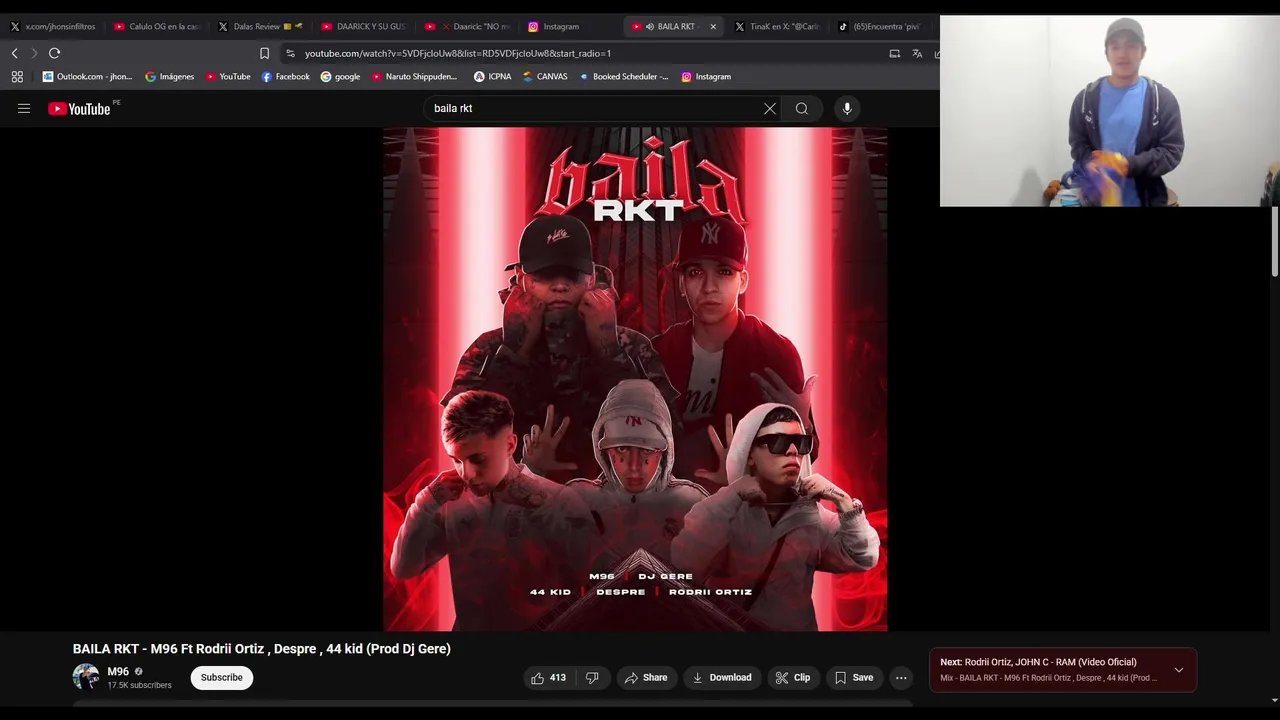The image size is (1280, 720).
Task: Subscribe to the M96 channel
Action: pyautogui.click(x=221, y=678)
